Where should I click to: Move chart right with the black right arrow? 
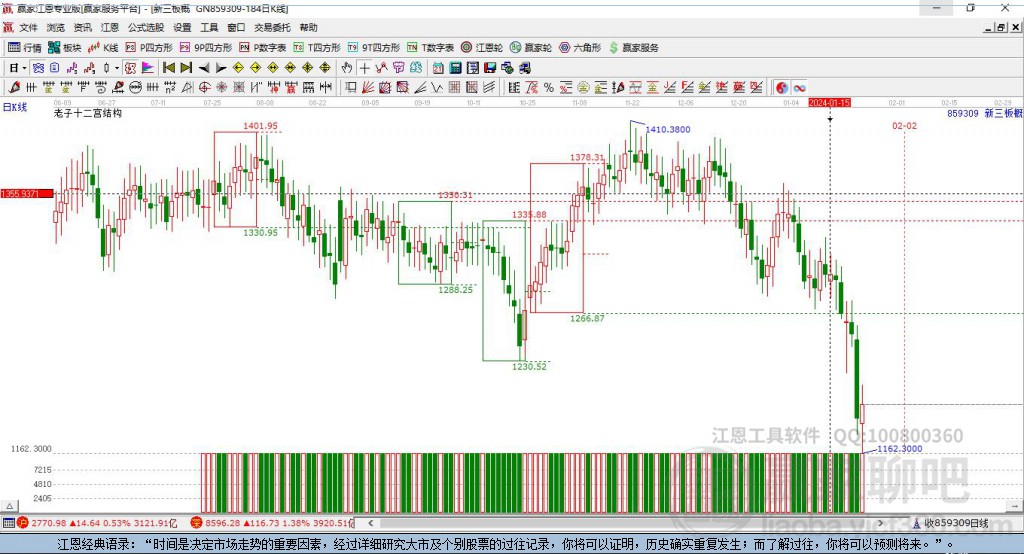tap(221, 68)
